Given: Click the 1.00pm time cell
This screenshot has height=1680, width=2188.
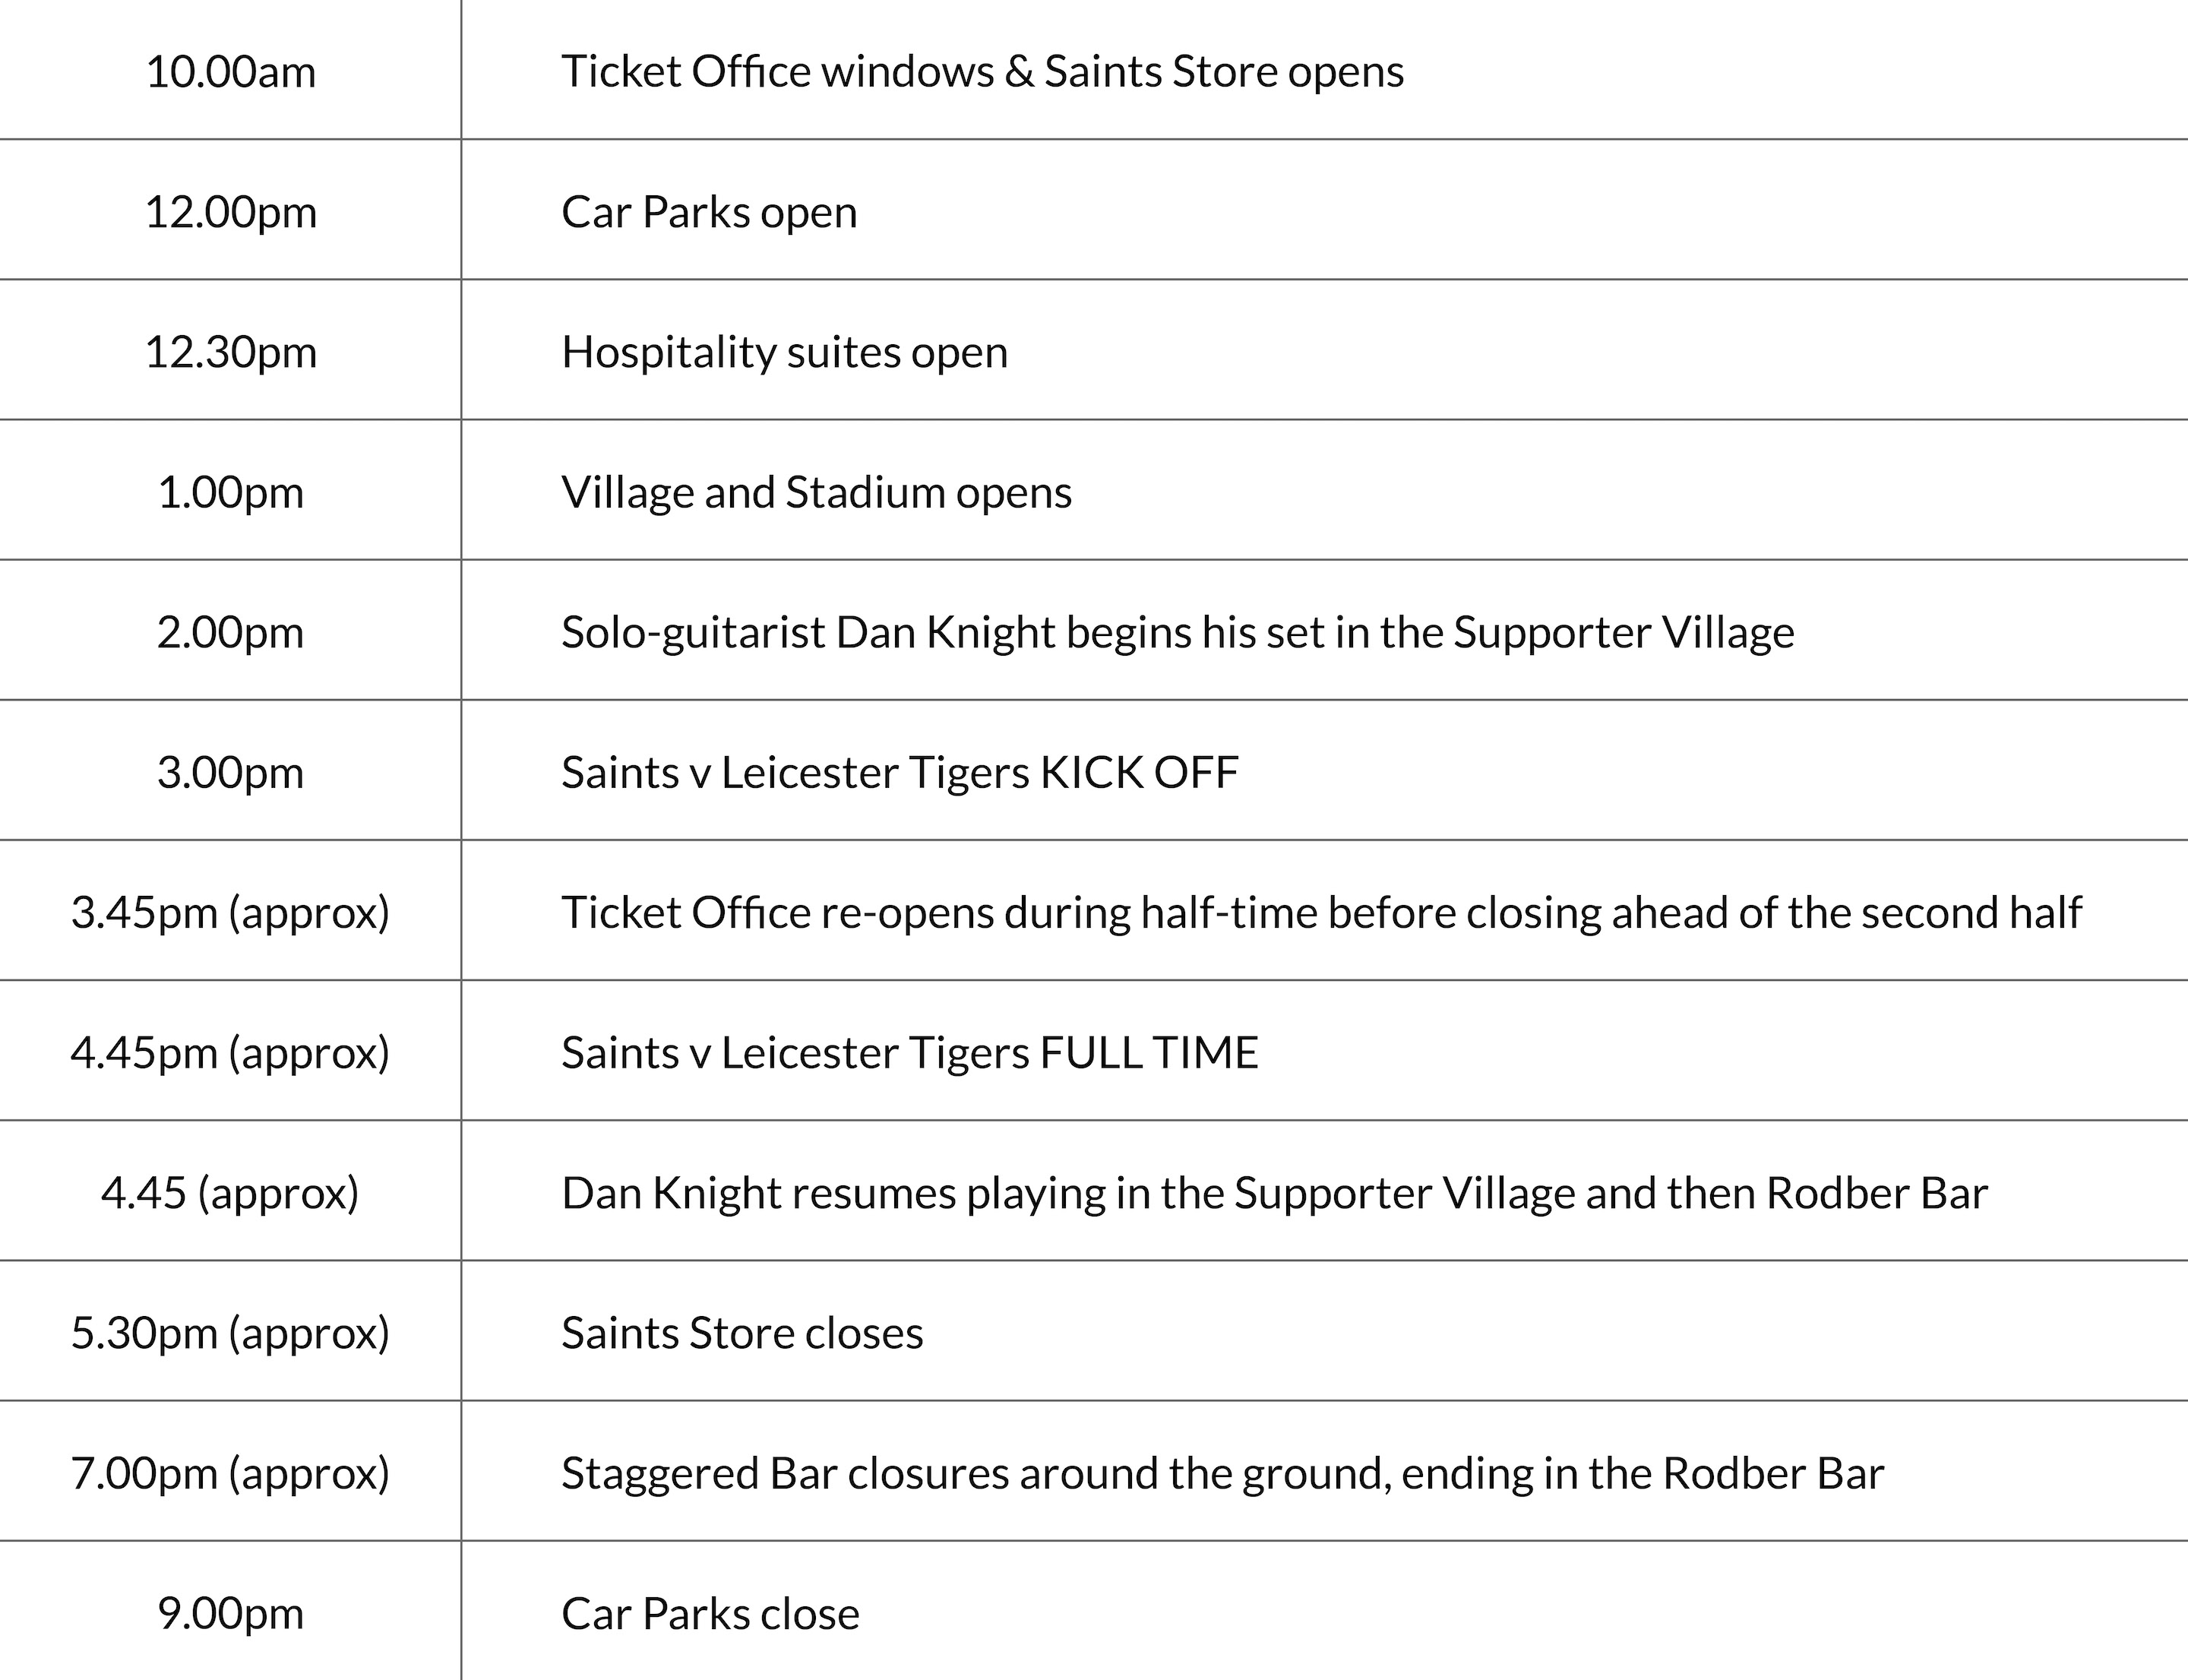Looking at the screenshot, I should [x=230, y=492].
